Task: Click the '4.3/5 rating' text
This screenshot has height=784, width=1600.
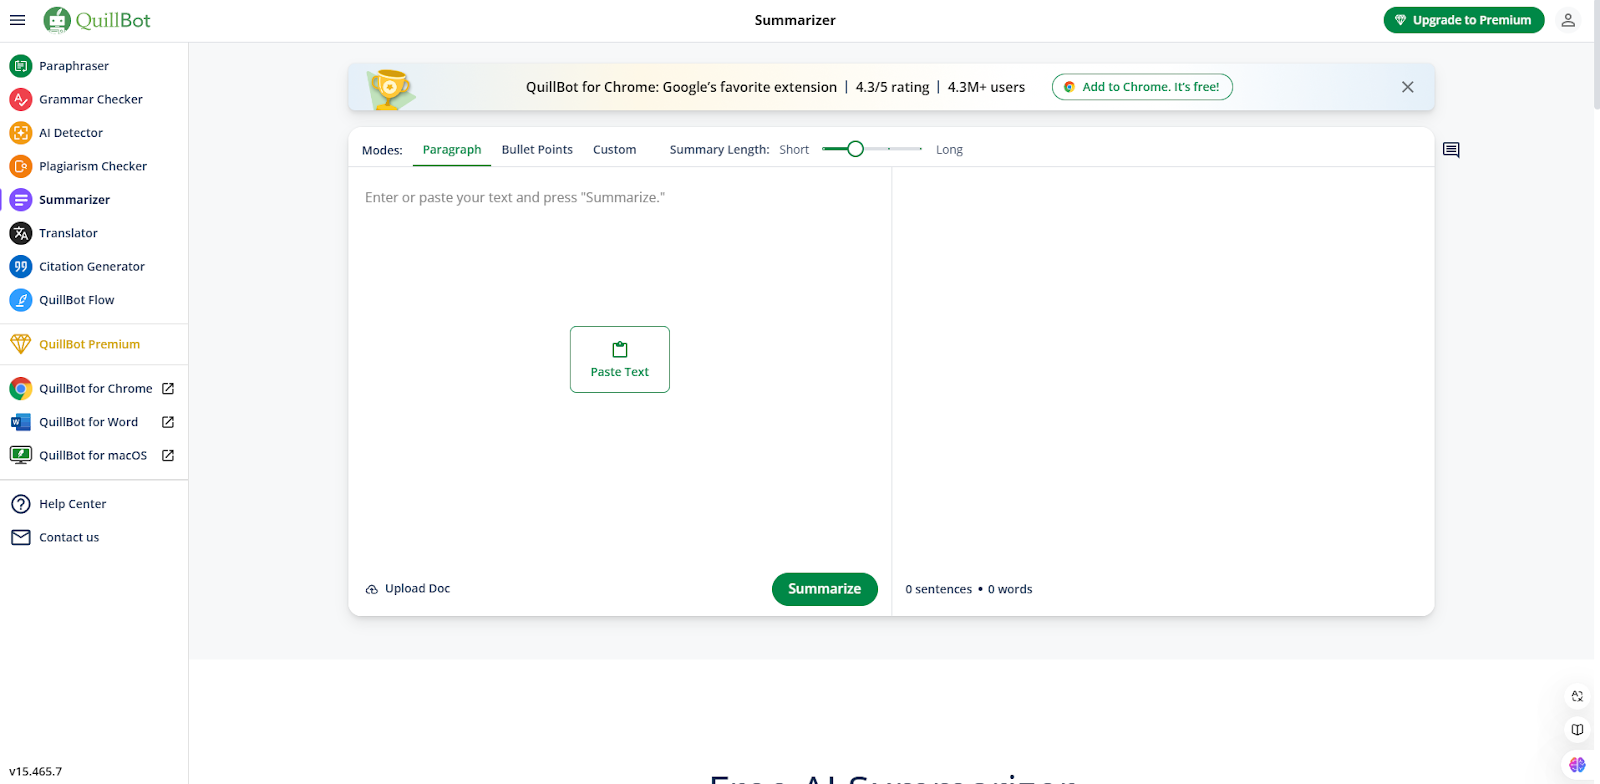Action: coord(892,87)
